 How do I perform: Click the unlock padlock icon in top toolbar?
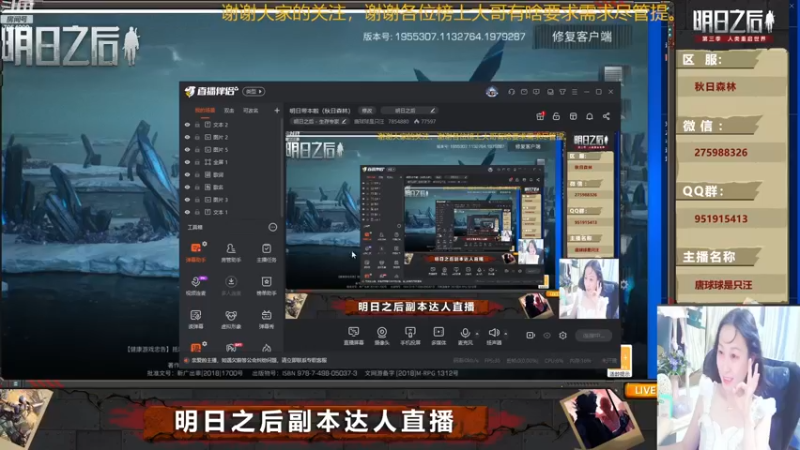click(556, 116)
